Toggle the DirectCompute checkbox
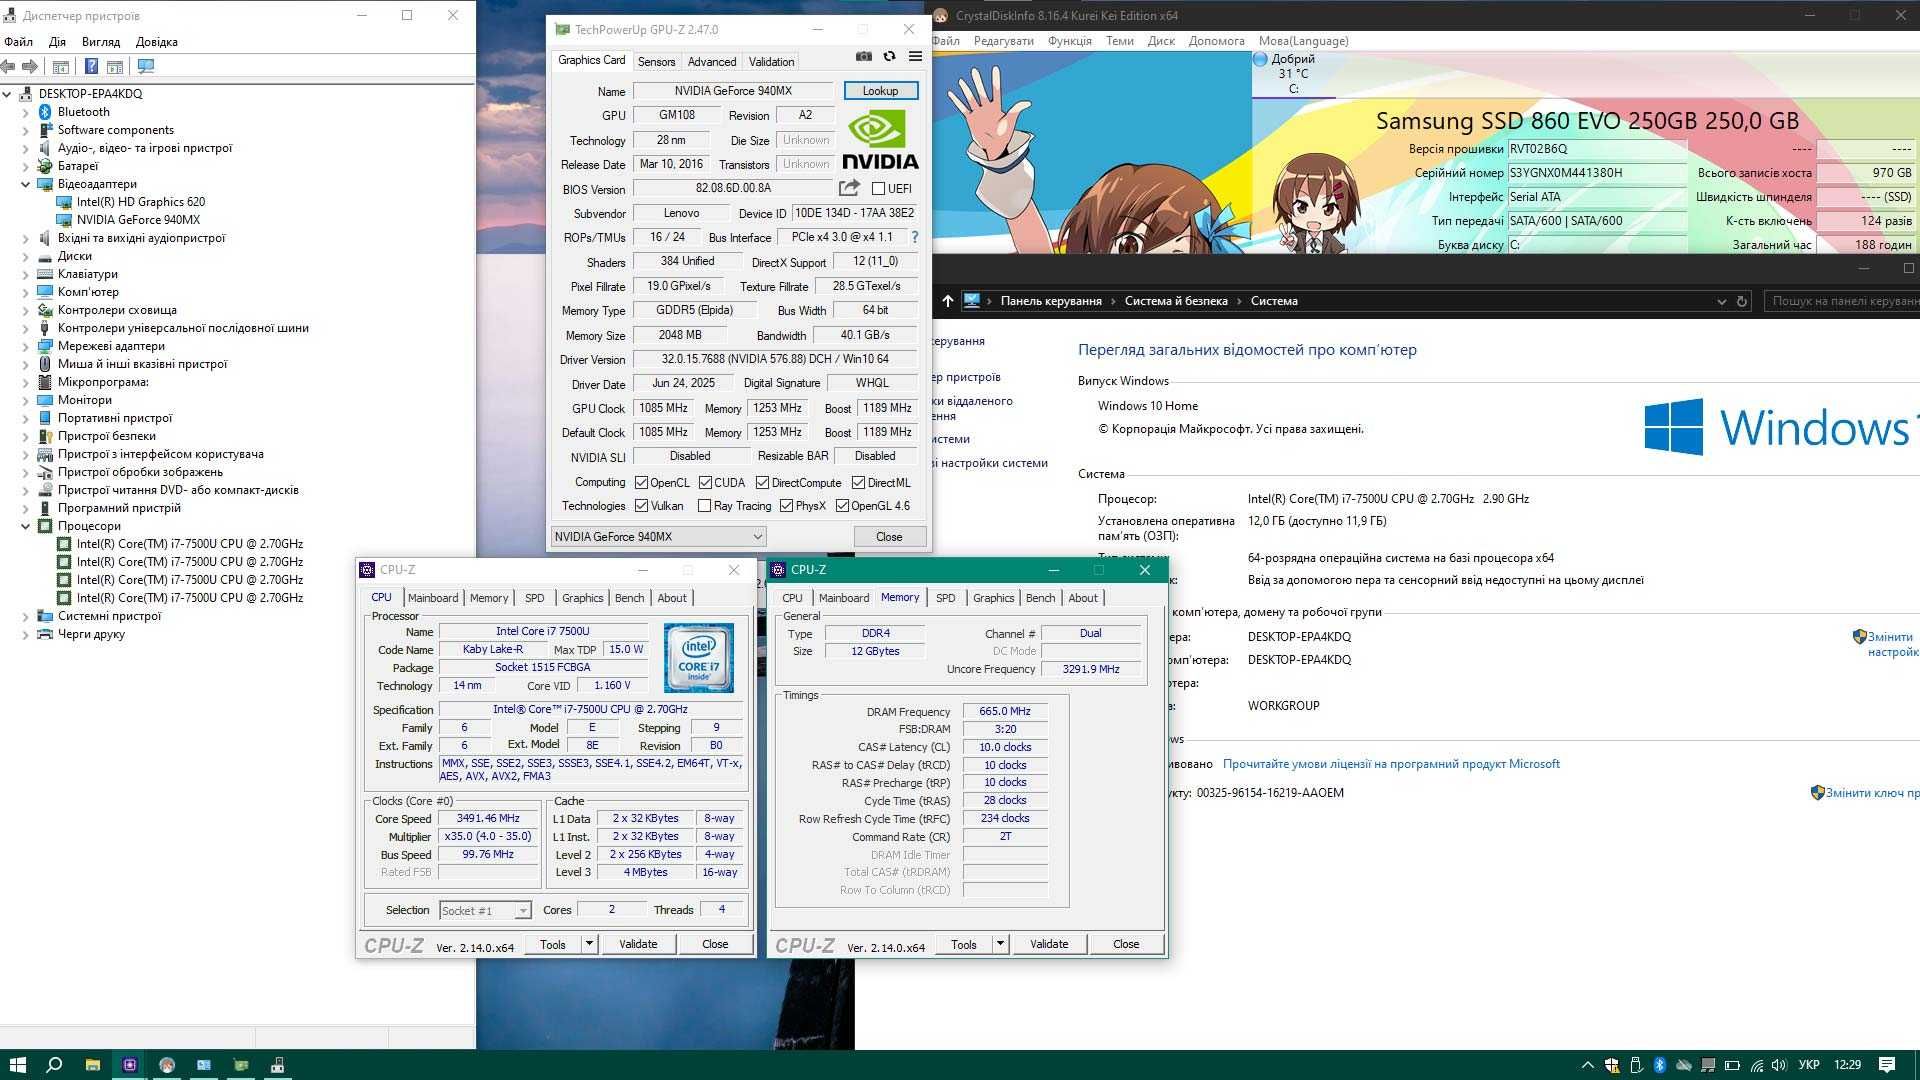 coord(762,482)
